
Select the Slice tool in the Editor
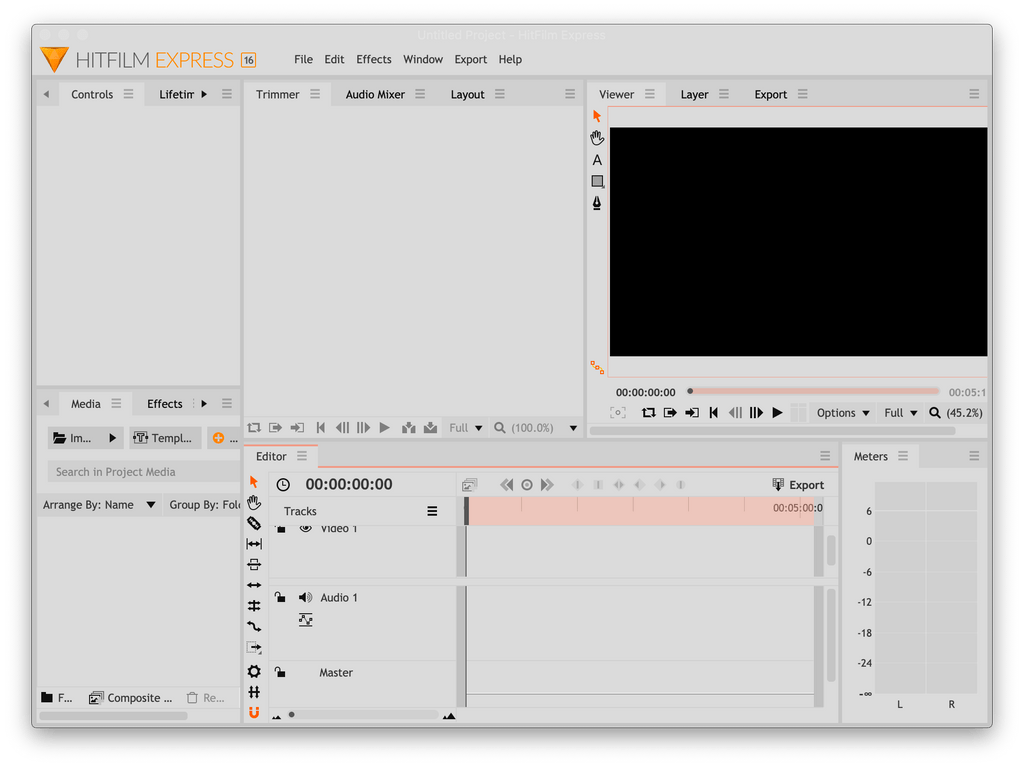click(x=254, y=523)
